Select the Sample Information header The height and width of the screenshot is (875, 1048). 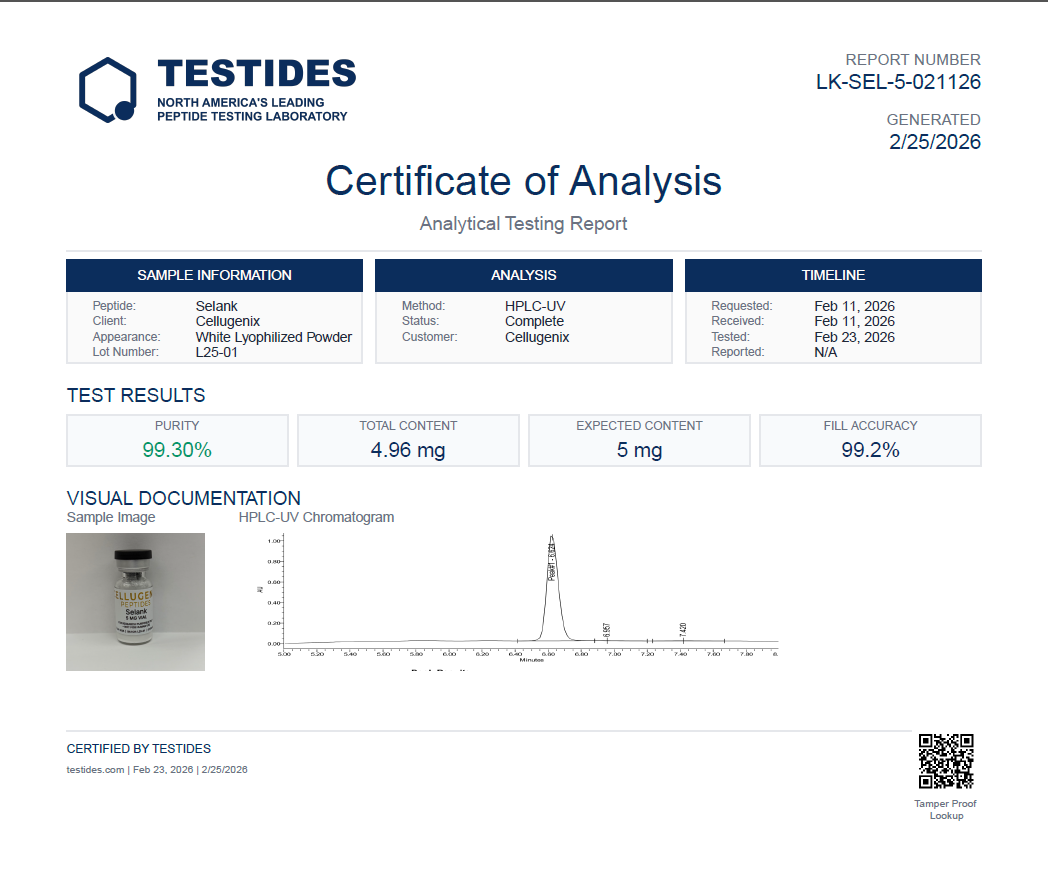214,275
